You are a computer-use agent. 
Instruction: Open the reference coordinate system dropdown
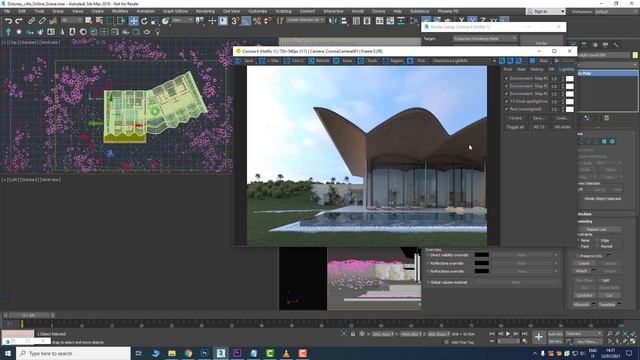[182, 20]
